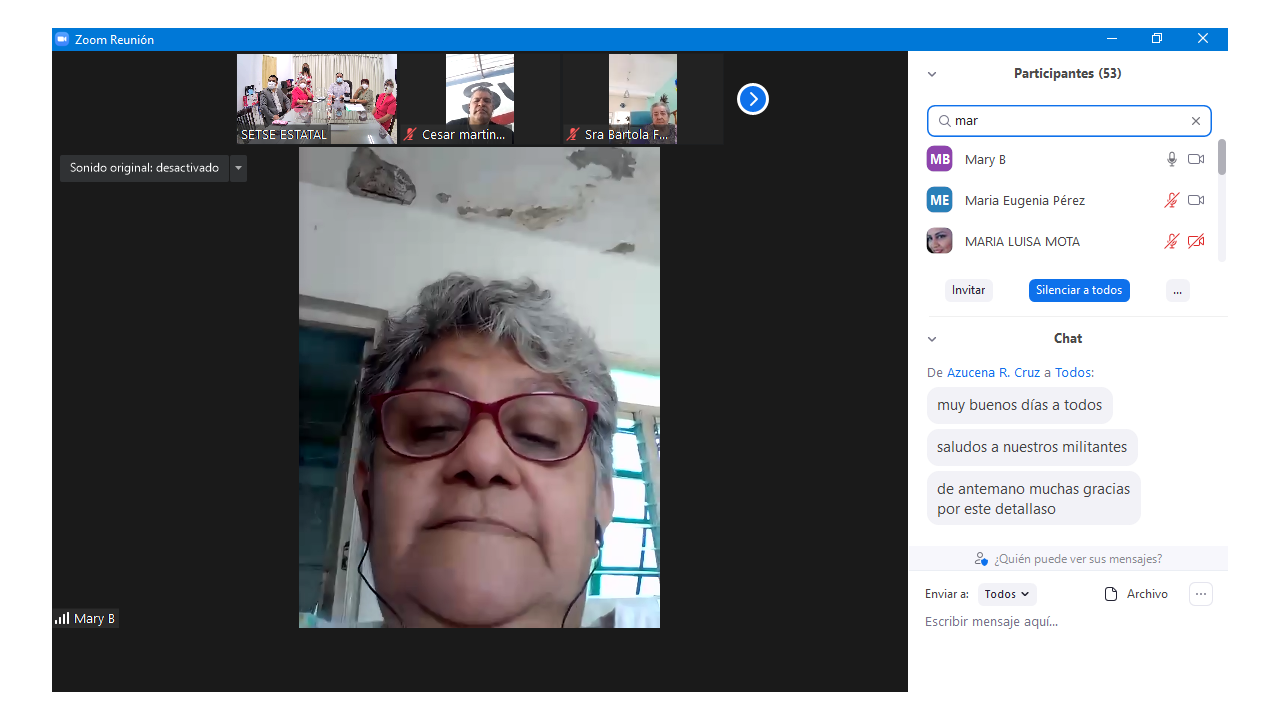Select Cesar martin video thumbnail
The image size is (1280, 720).
[x=480, y=99]
